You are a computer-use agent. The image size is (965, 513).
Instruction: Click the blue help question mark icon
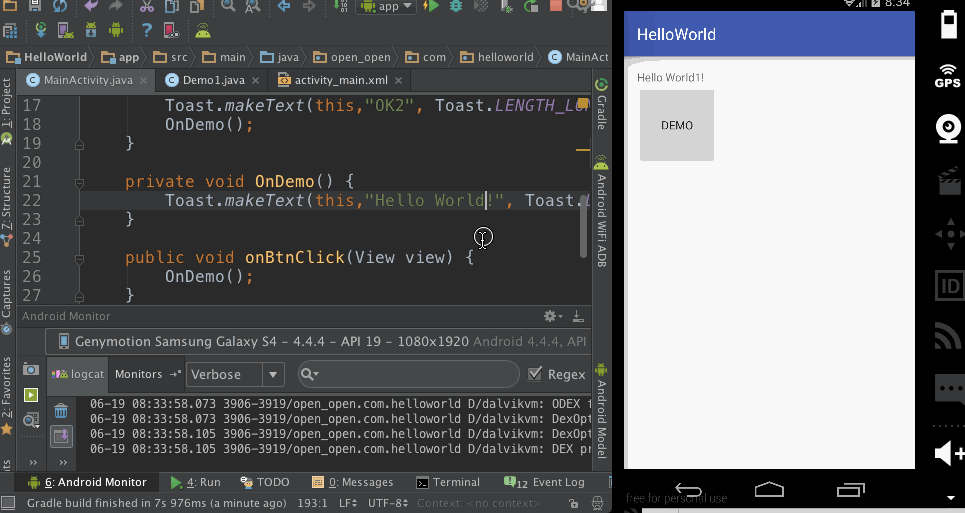[x=146, y=30]
